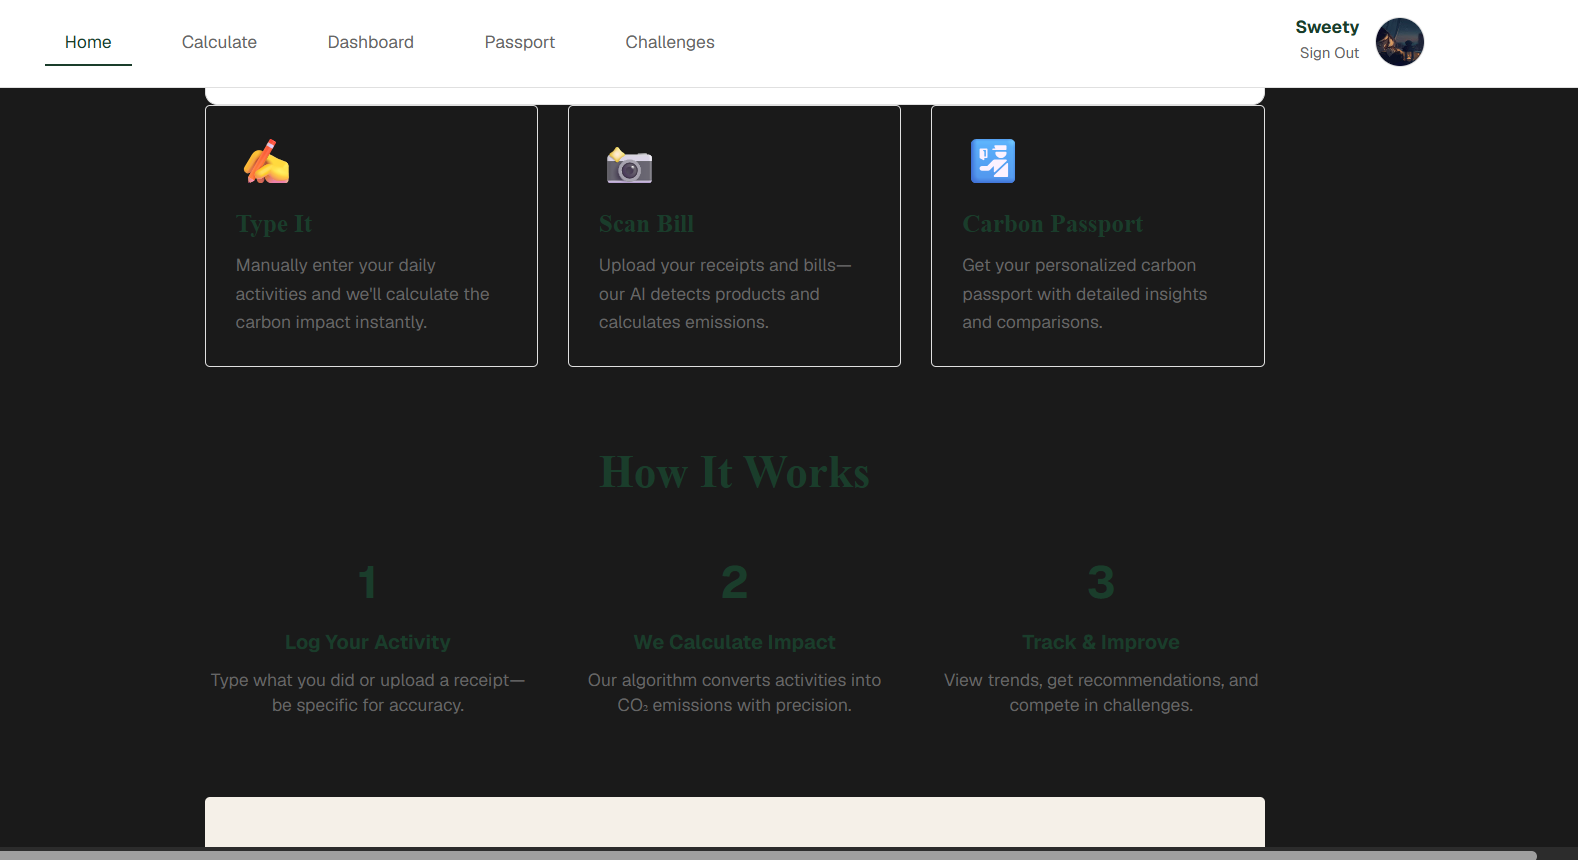This screenshot has width=1578, height=860.
Task: Click the step number 1
Action: point(368,582)
